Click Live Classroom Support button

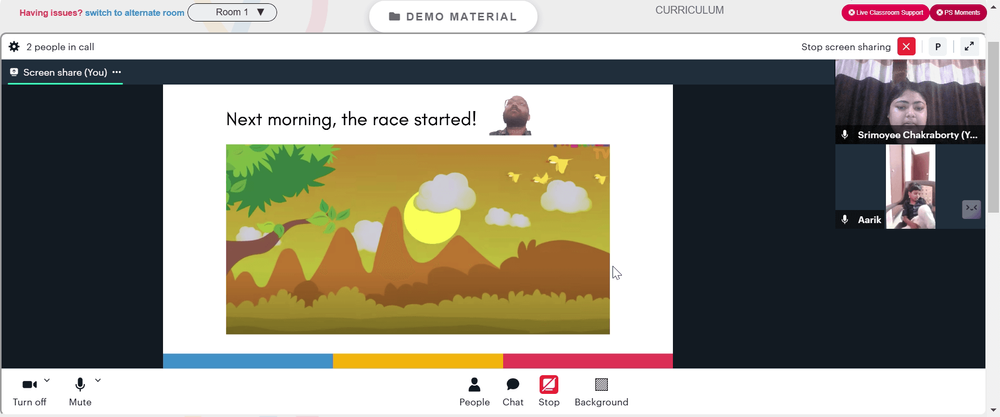(x=885, y=13)
